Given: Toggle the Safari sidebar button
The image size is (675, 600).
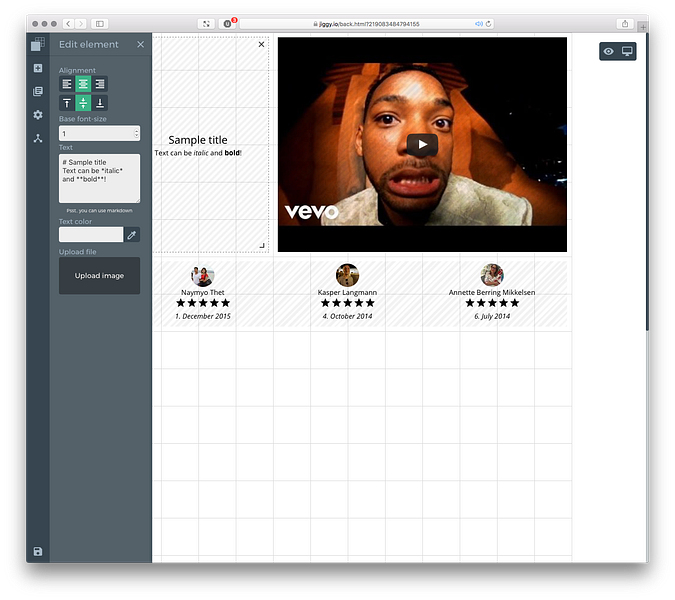Looking at the screenshot, I should [99, 24].
